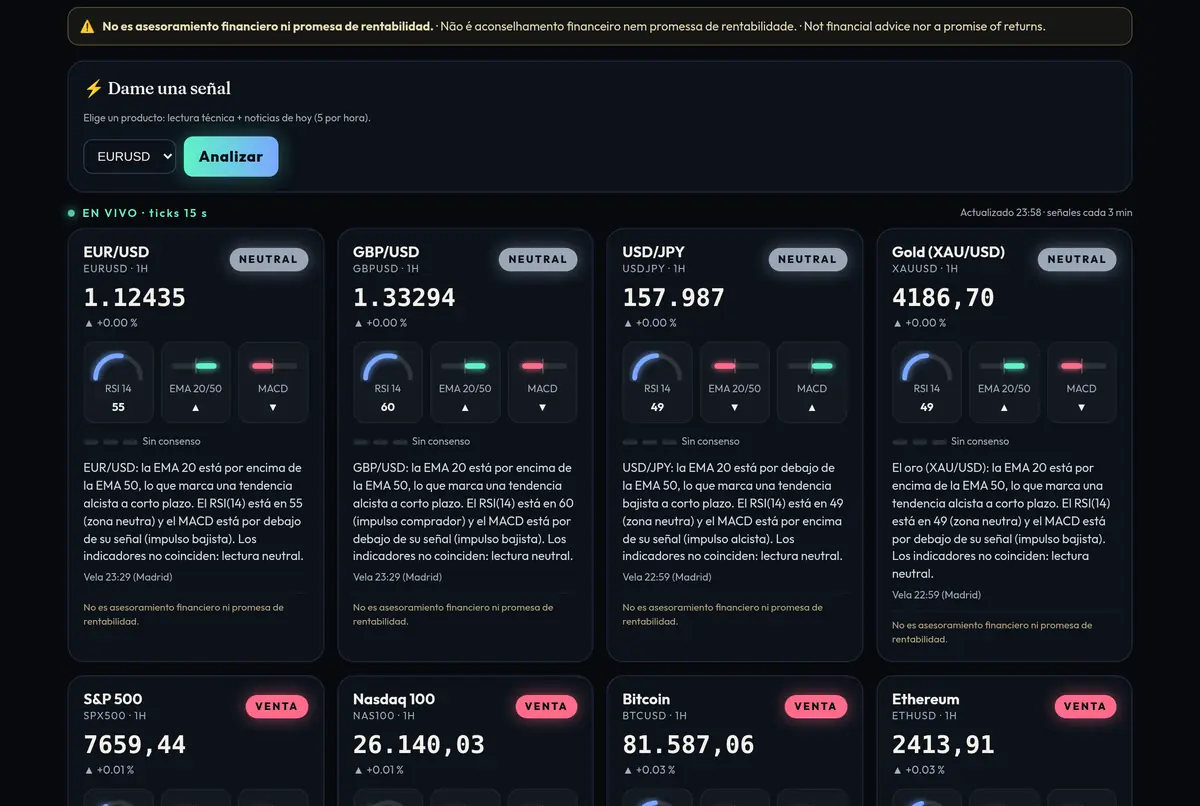This screenshot has width=1200, height=806.
Task: Click the green EN VIVO status dot
Action: (x=71, y=213)
